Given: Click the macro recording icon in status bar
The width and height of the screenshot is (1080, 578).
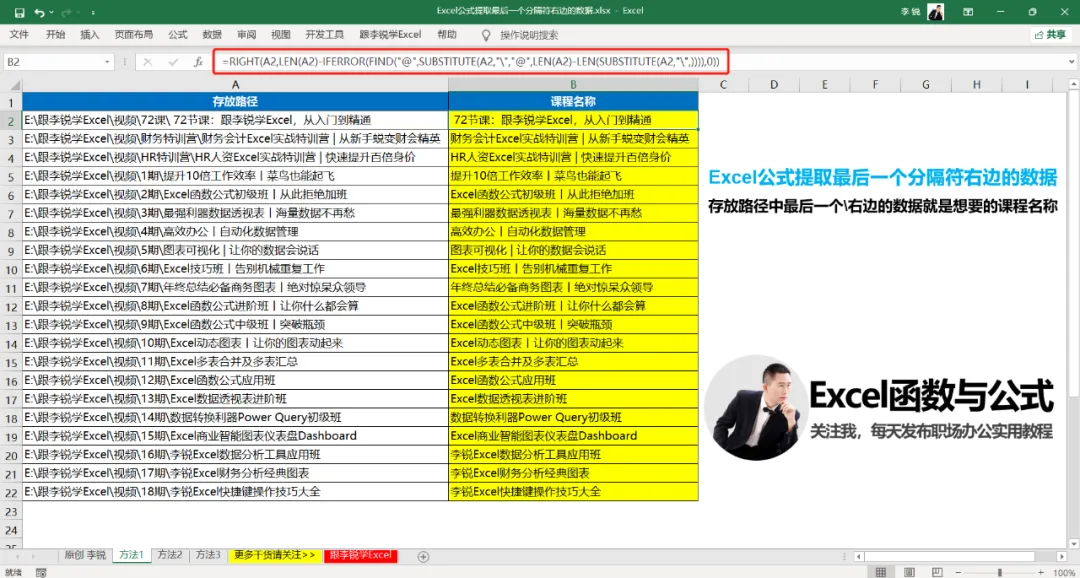Looking at the screenshot, I should coord(41,572).
